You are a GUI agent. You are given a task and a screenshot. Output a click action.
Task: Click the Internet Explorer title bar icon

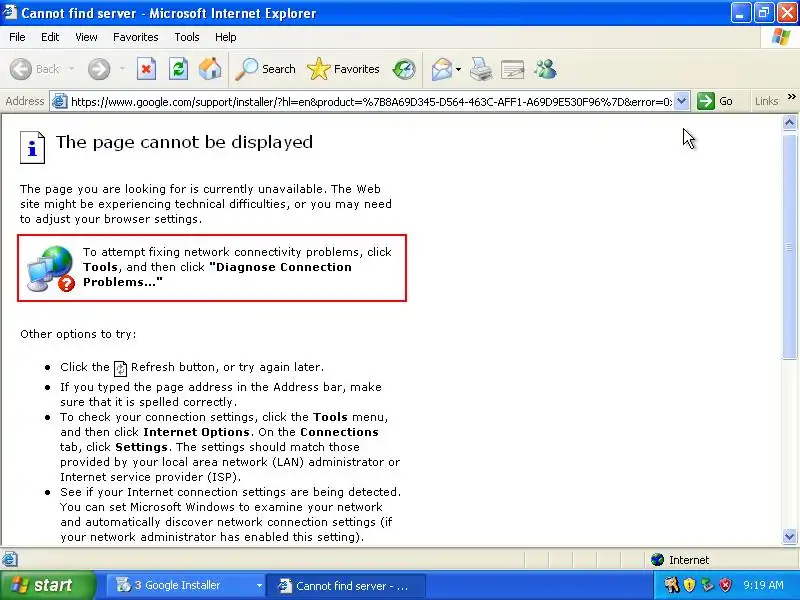click(10, 12)
